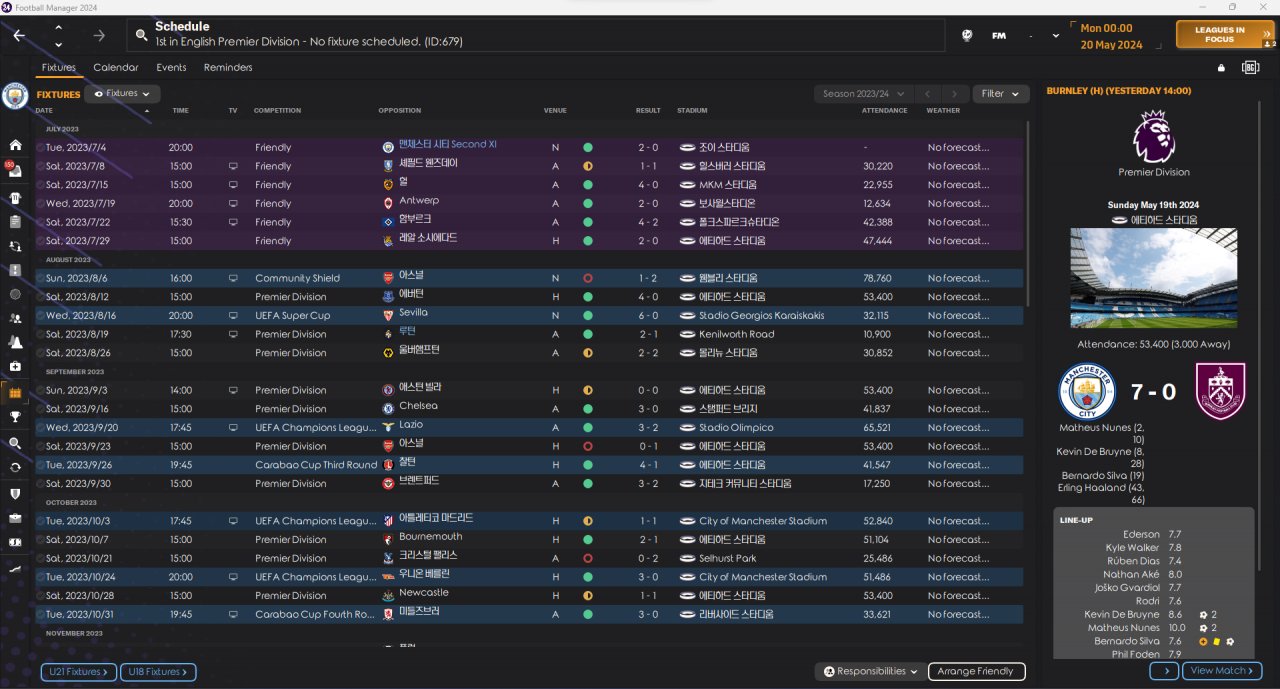Switch to the Events tab
This screenshot has width=1280, height=689.
coord(171,68)
